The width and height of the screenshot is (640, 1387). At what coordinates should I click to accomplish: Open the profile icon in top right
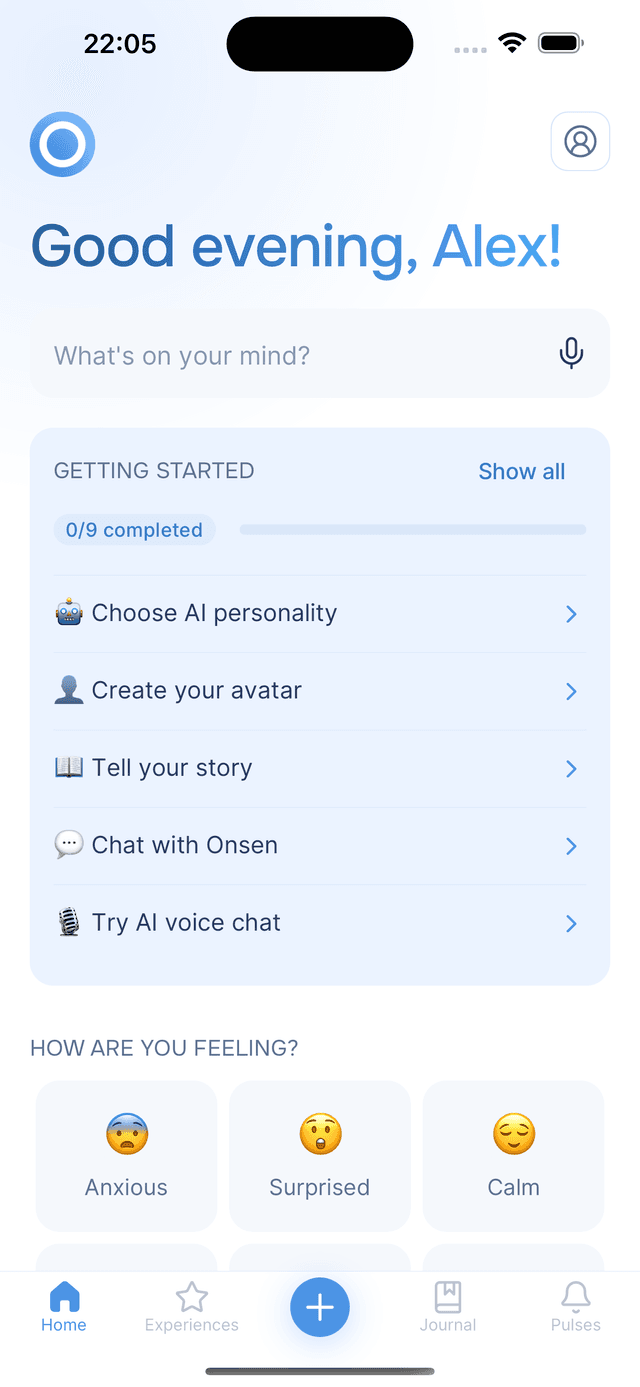click(580, 141)
